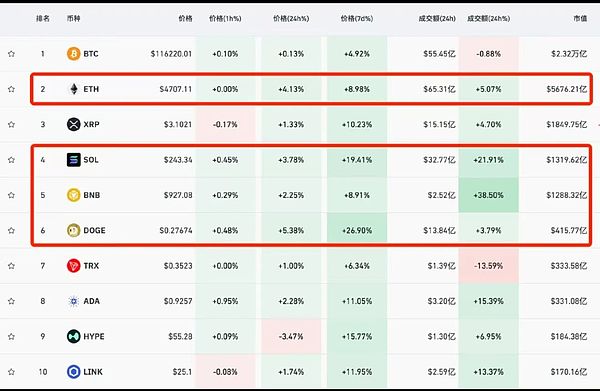Click the Ethereum ETH logo icon
Image resolution: width=600 pixels, height=391 pixels.
click(73, 89)
